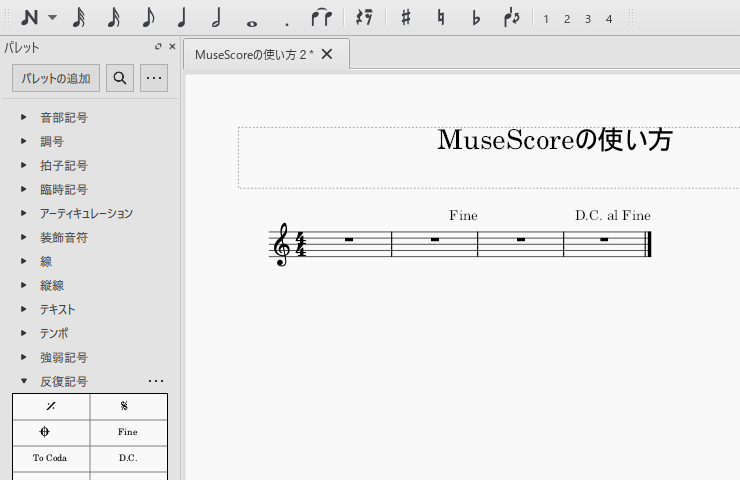Select the treble clef on staff

tap(282, 244)
